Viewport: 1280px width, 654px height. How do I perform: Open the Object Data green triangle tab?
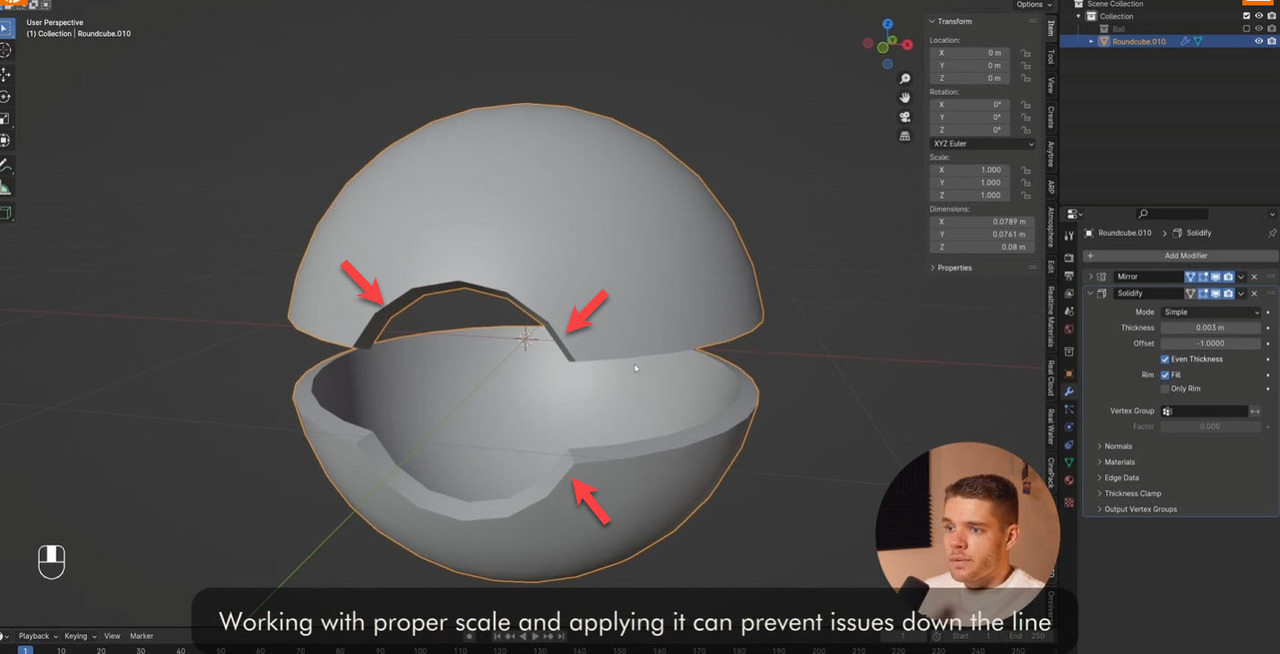1069,462
